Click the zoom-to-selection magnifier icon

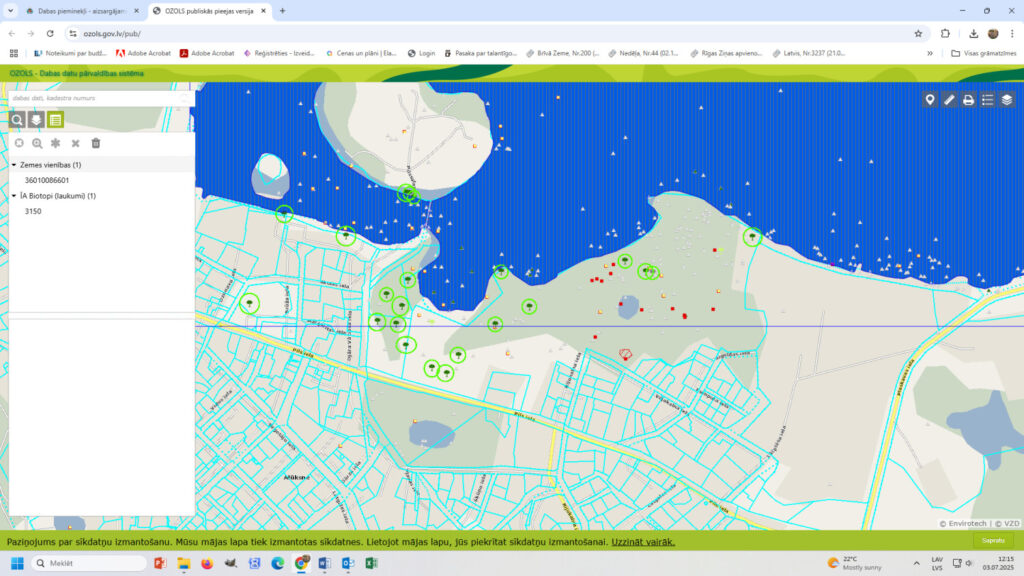point(37,144)
